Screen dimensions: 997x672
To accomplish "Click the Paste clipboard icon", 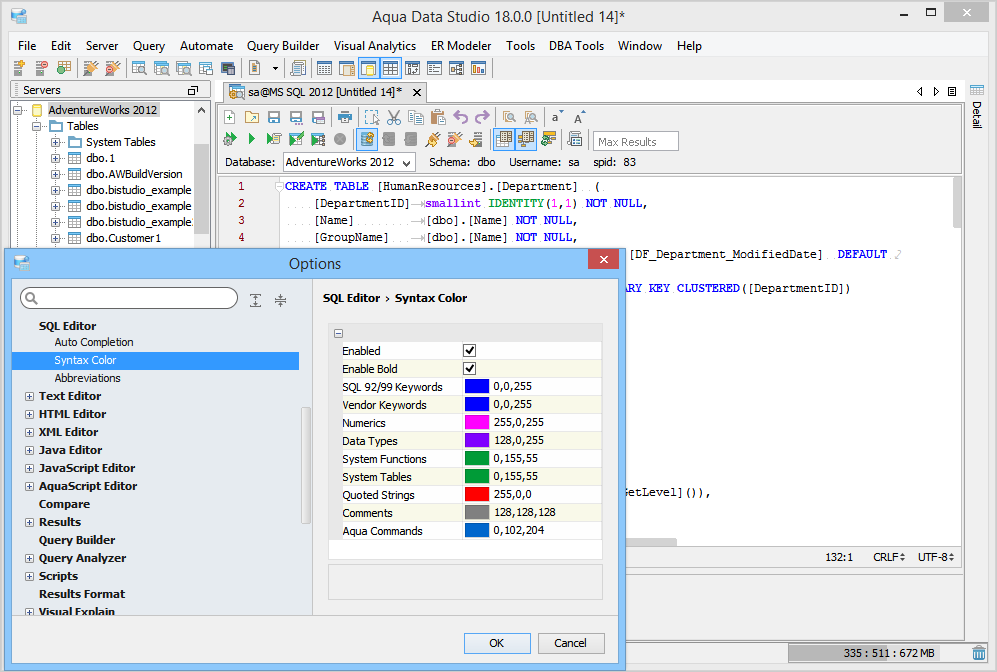I will (438, 118).
